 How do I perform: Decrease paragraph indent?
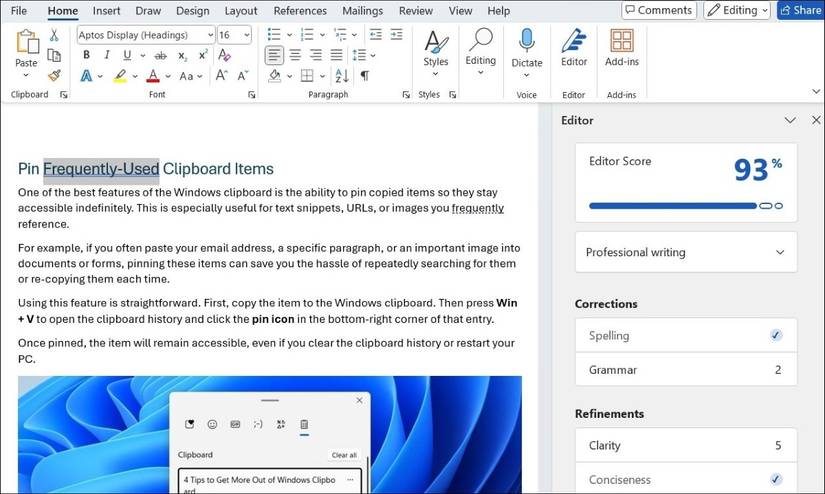pos(376,35)
